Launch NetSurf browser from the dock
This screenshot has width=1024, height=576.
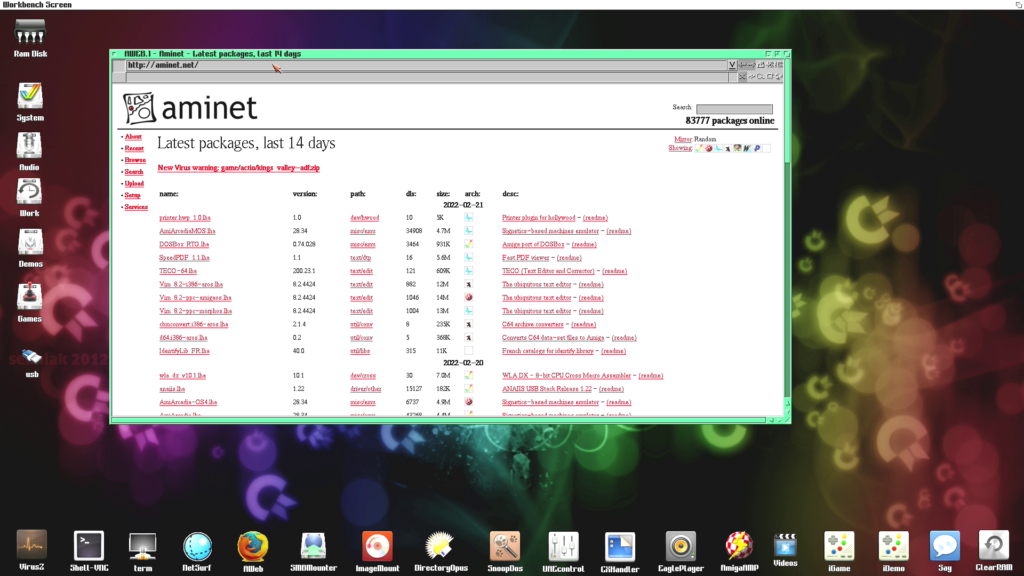(x=197, y=552)
